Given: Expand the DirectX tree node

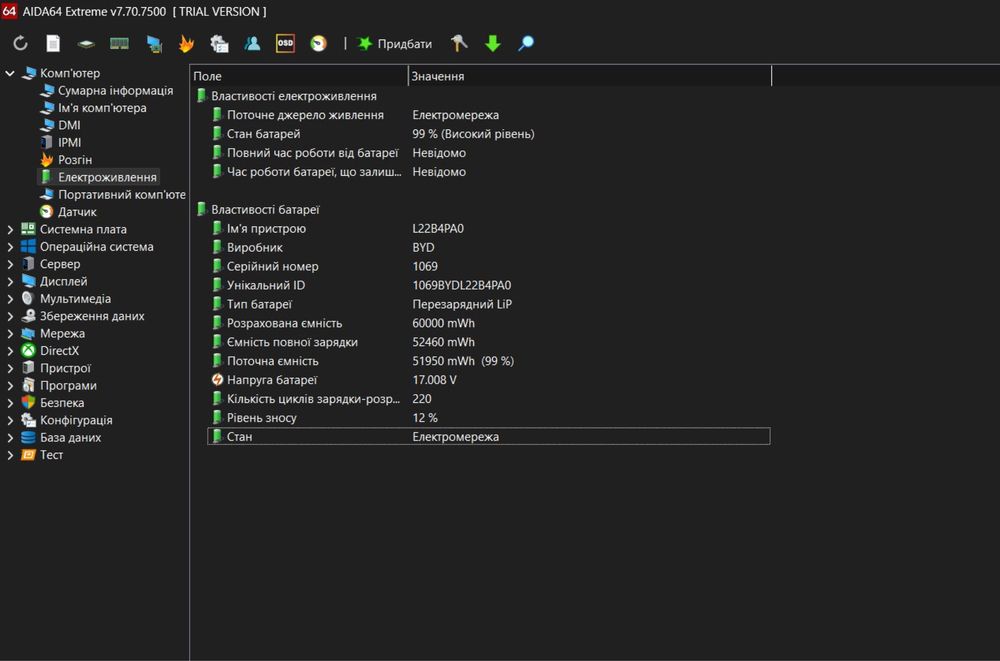Looking at the screenshot, I should tap(10, 350).
